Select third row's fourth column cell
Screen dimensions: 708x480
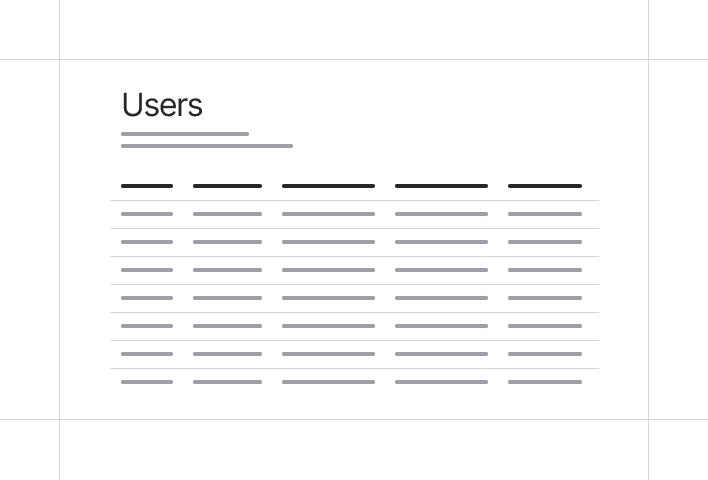[441, 270]
